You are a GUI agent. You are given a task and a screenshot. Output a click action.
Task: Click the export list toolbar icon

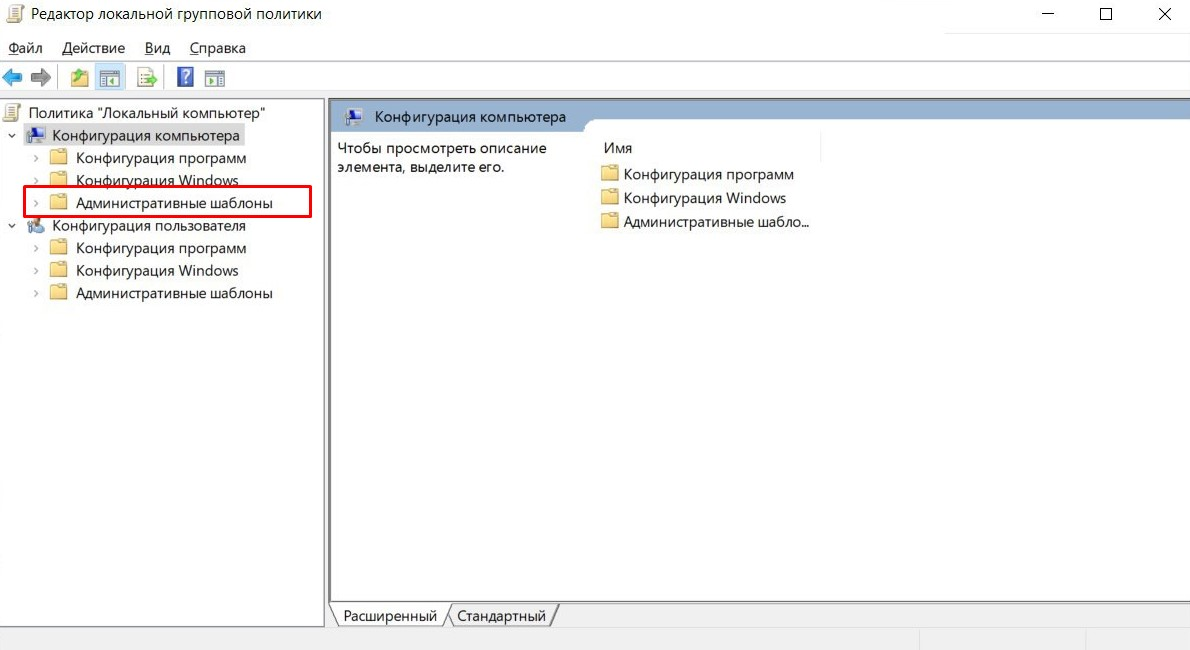coord(146,77)
